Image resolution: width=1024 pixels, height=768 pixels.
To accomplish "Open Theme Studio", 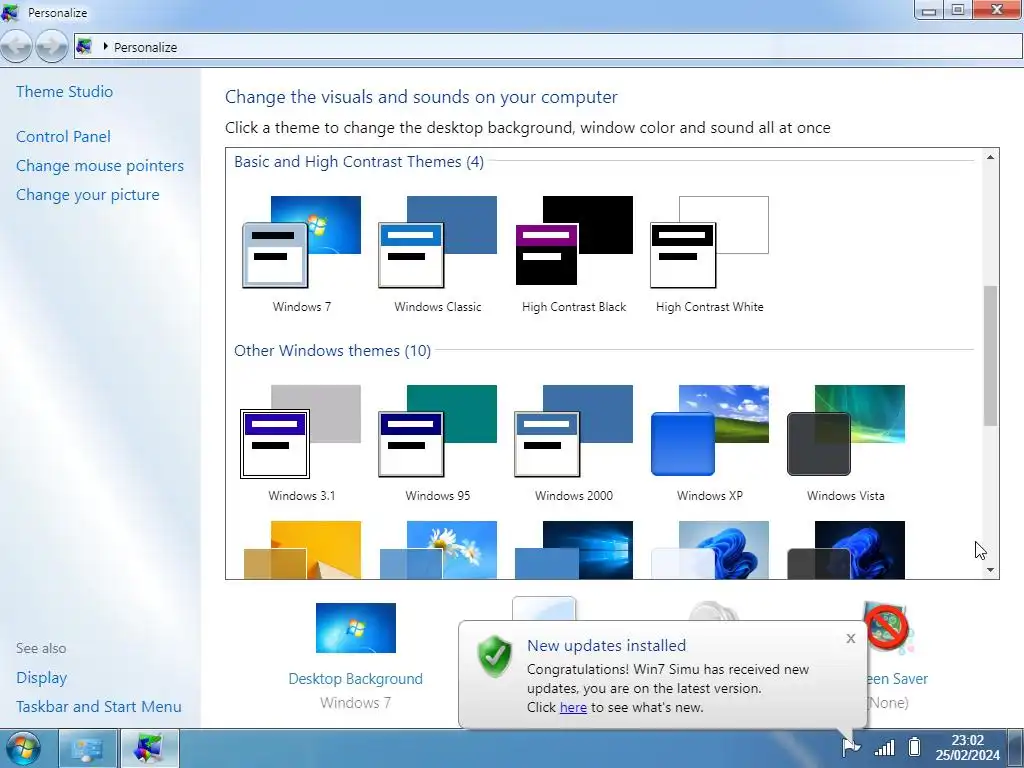I will 65,91.
